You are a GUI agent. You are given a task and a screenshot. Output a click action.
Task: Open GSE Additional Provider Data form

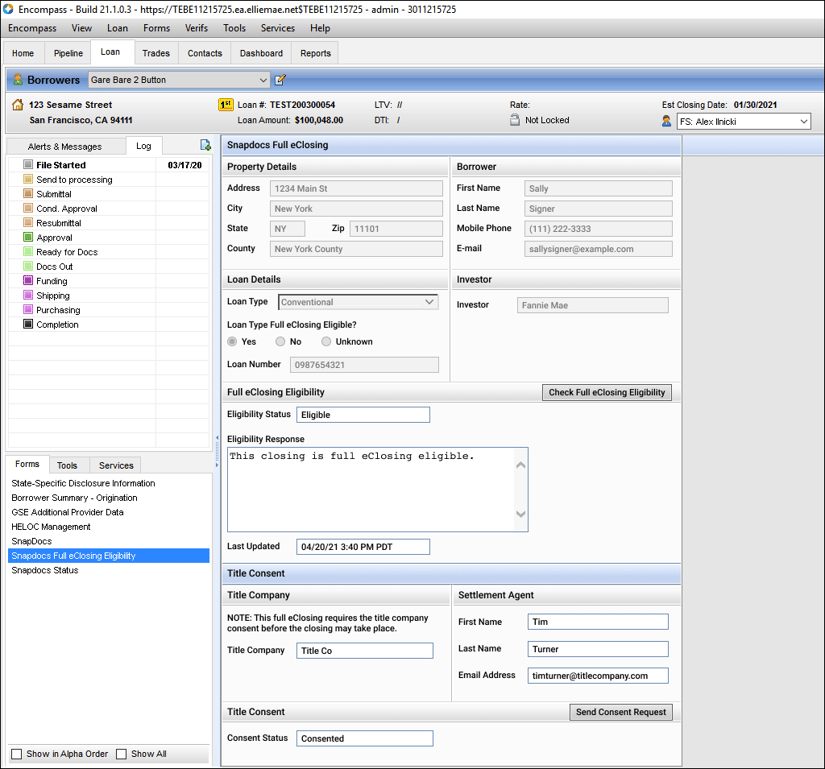[x=67, y=512]
